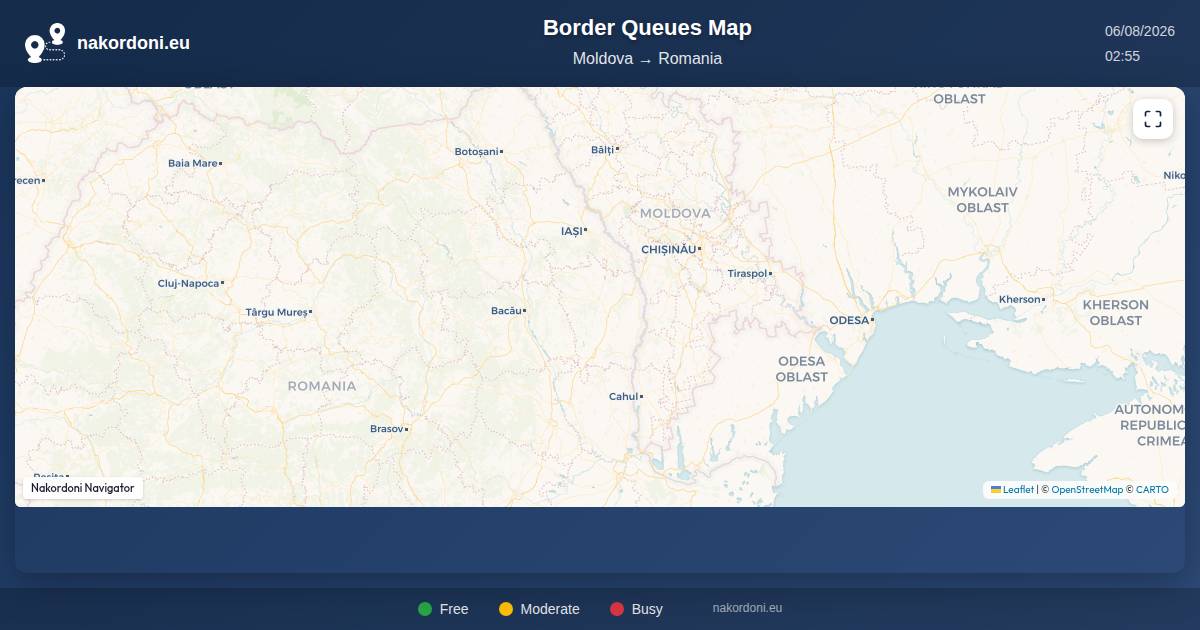Click the Târgu Mureș label on map
Screen dimensions: 1200x630
(277, 313)
